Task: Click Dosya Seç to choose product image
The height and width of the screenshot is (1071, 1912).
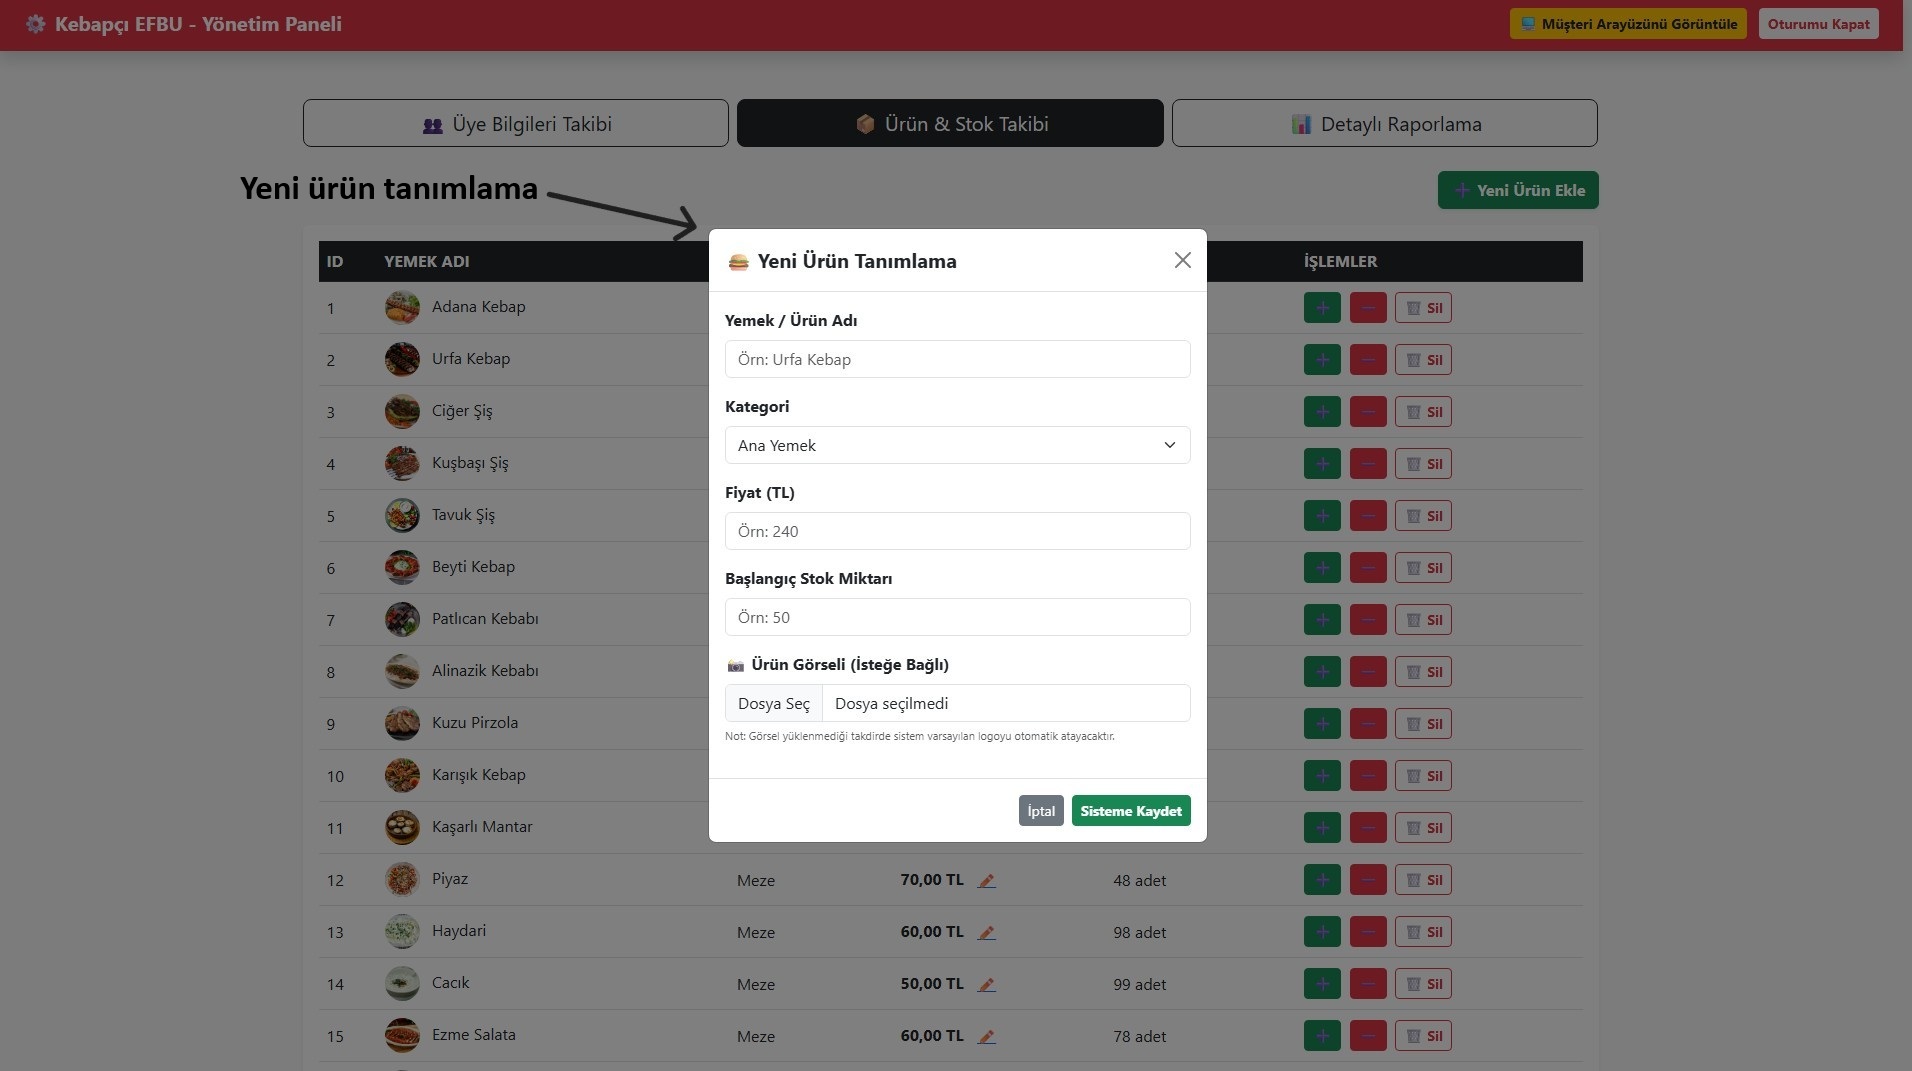Action: pos(774,703)
